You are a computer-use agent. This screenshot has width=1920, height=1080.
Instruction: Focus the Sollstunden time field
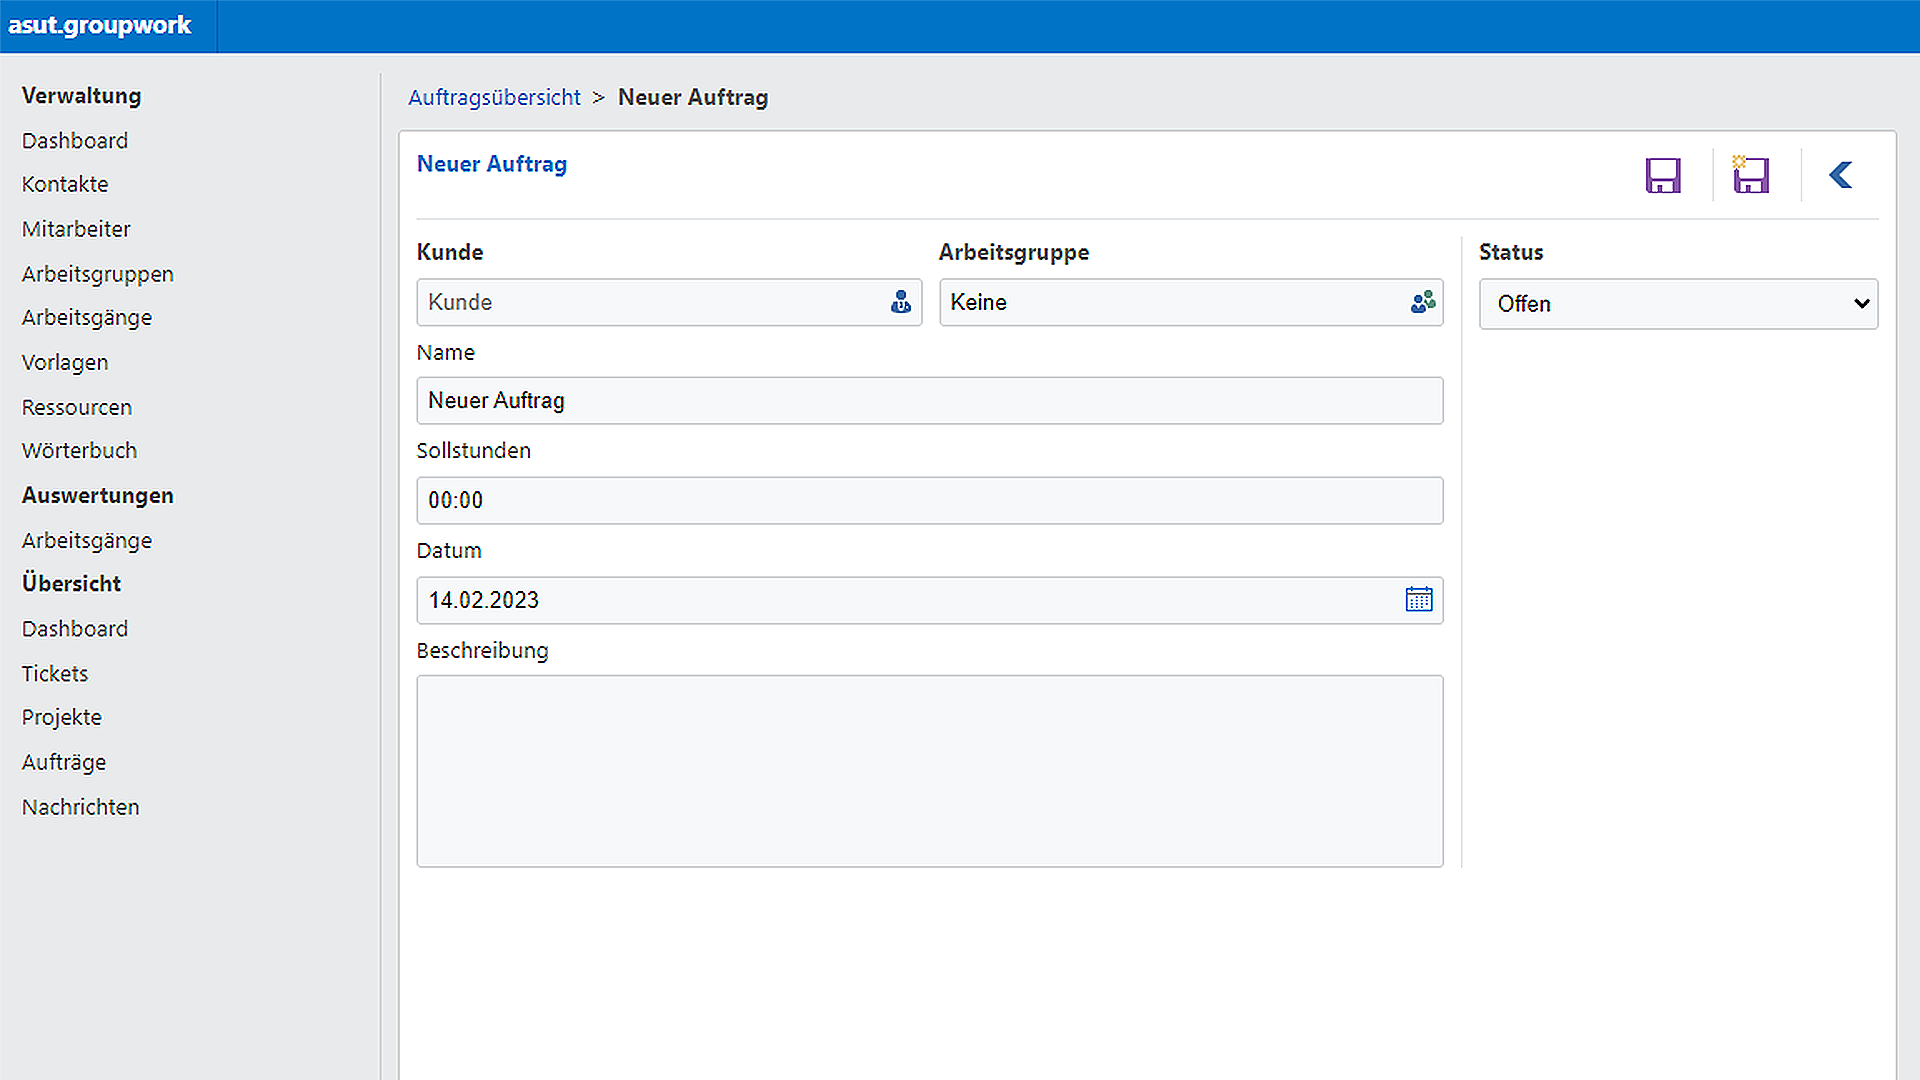click(x=929, y=500)
